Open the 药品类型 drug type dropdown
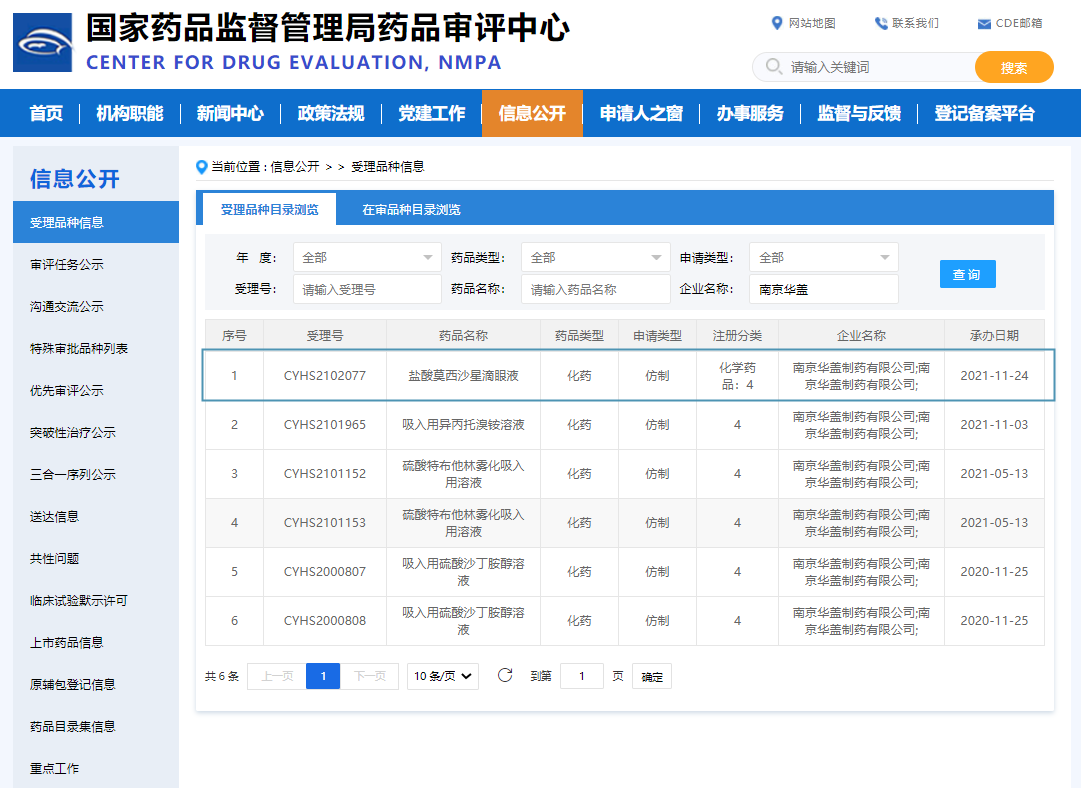1081x788 pixels. pos(595,257)
